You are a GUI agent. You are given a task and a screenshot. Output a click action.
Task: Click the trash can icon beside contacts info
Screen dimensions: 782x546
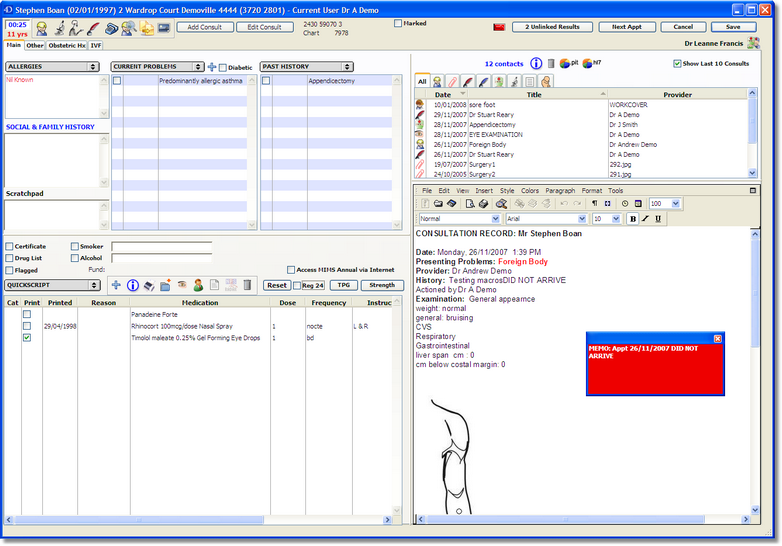coord(551,63)
